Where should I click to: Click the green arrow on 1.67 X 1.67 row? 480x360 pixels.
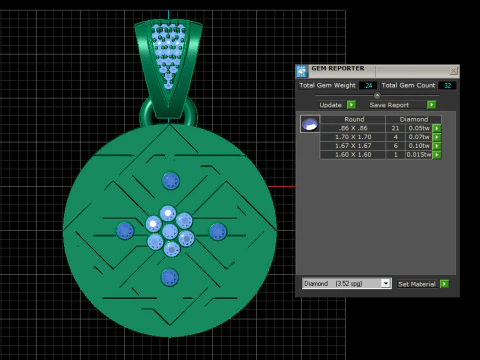(437, 146)
